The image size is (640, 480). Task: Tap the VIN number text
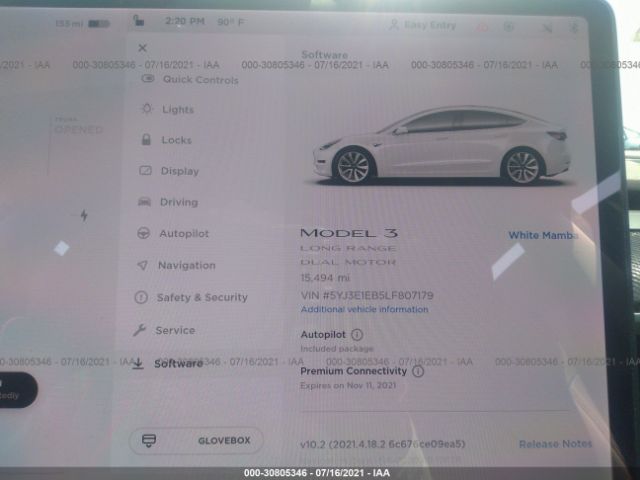tap(367, 295)
